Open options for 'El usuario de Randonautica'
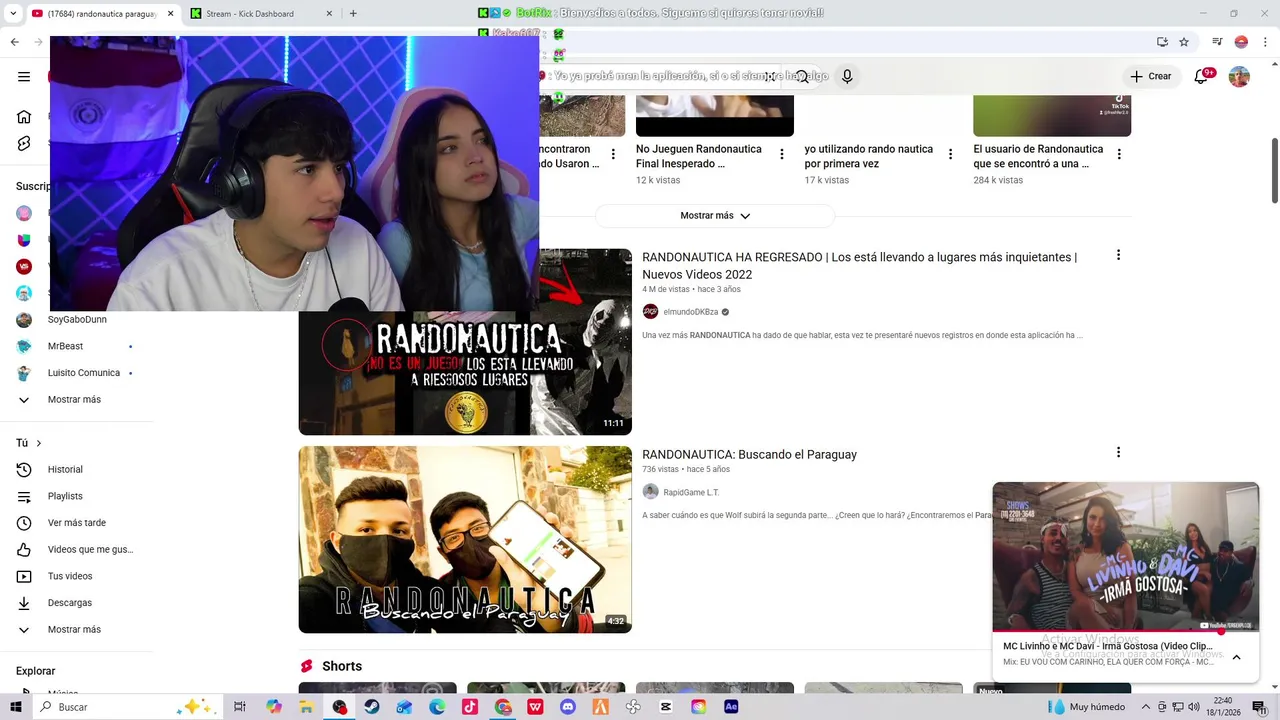The width and height of the screenshot is (1280, 720). pyautogui.click(x=1119, y=154)
